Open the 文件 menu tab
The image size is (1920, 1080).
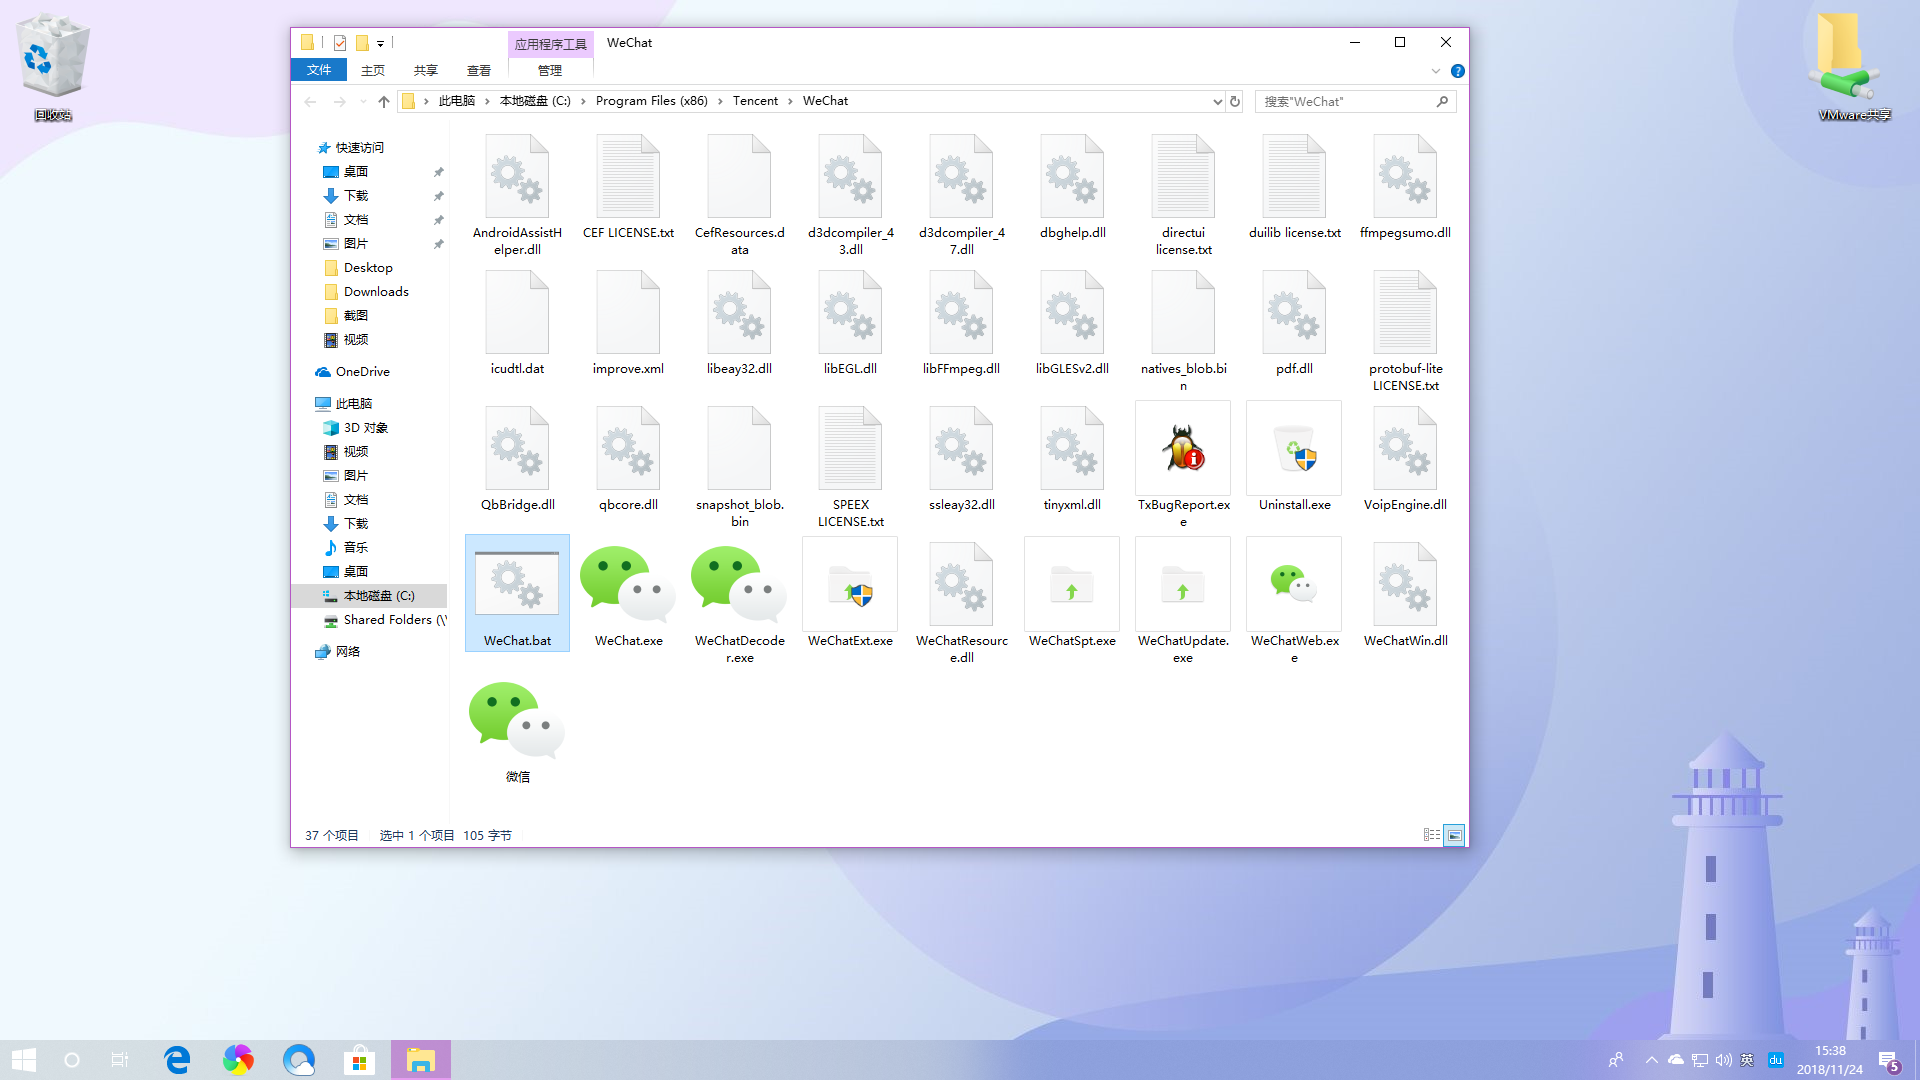pyautogui.click(x=319, y=70)
